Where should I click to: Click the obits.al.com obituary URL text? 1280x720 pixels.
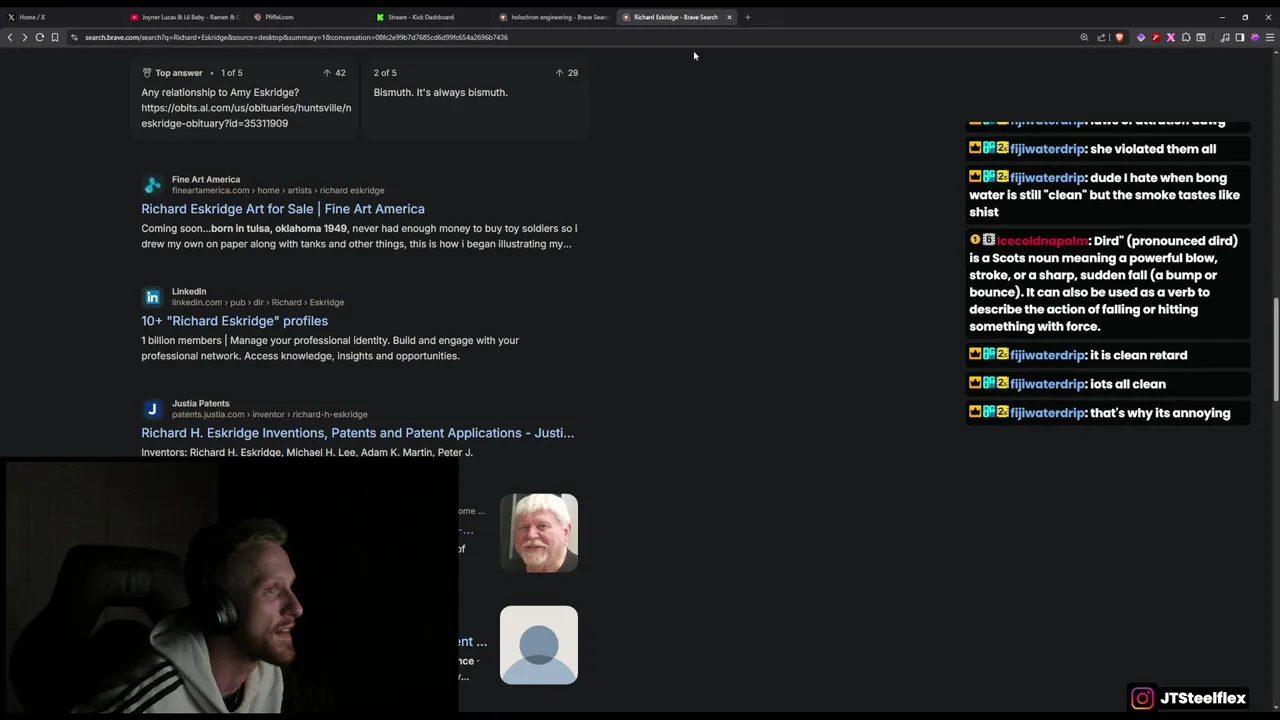click(x=246, y=115)
